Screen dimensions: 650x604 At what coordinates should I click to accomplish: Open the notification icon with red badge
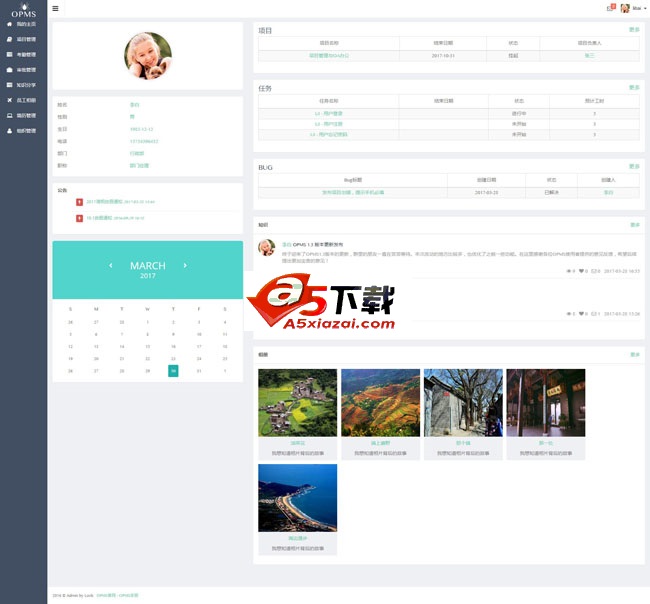611,7
